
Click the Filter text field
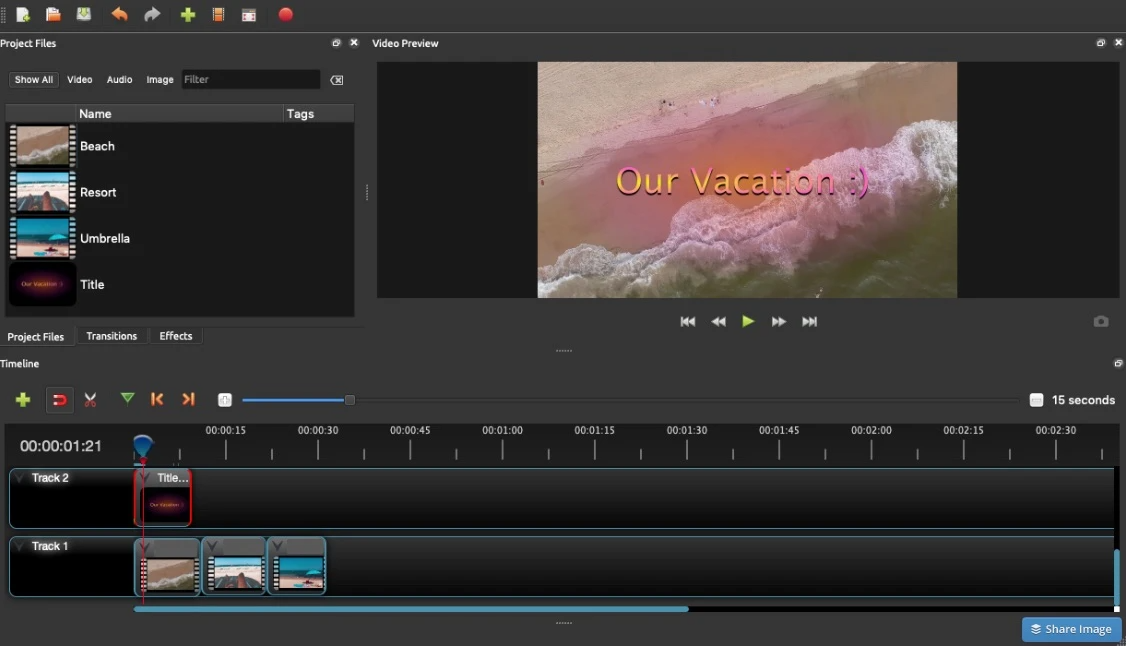(x=250, y=80)
